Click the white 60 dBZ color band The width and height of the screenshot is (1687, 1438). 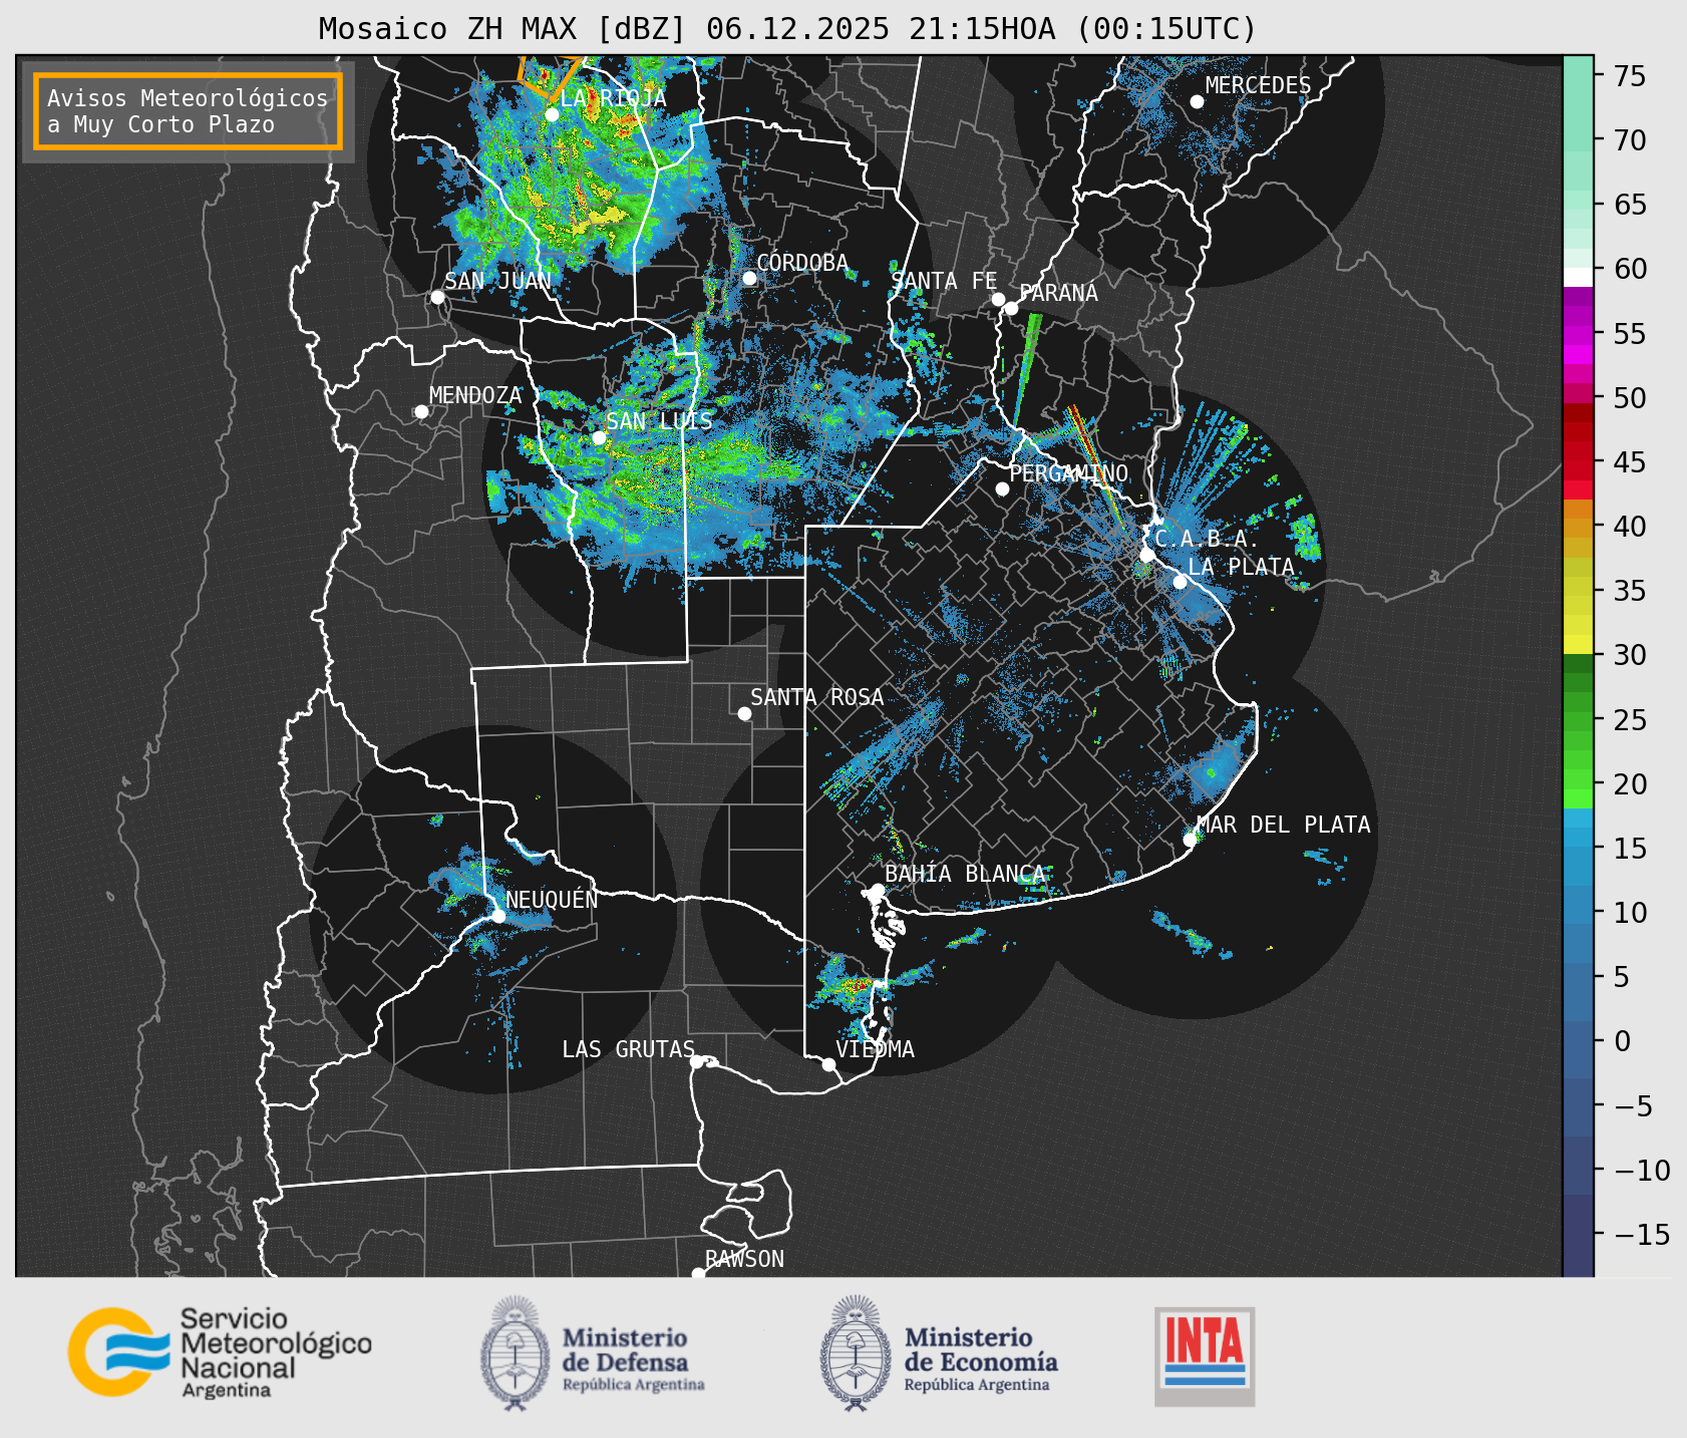click(1578, 277)
